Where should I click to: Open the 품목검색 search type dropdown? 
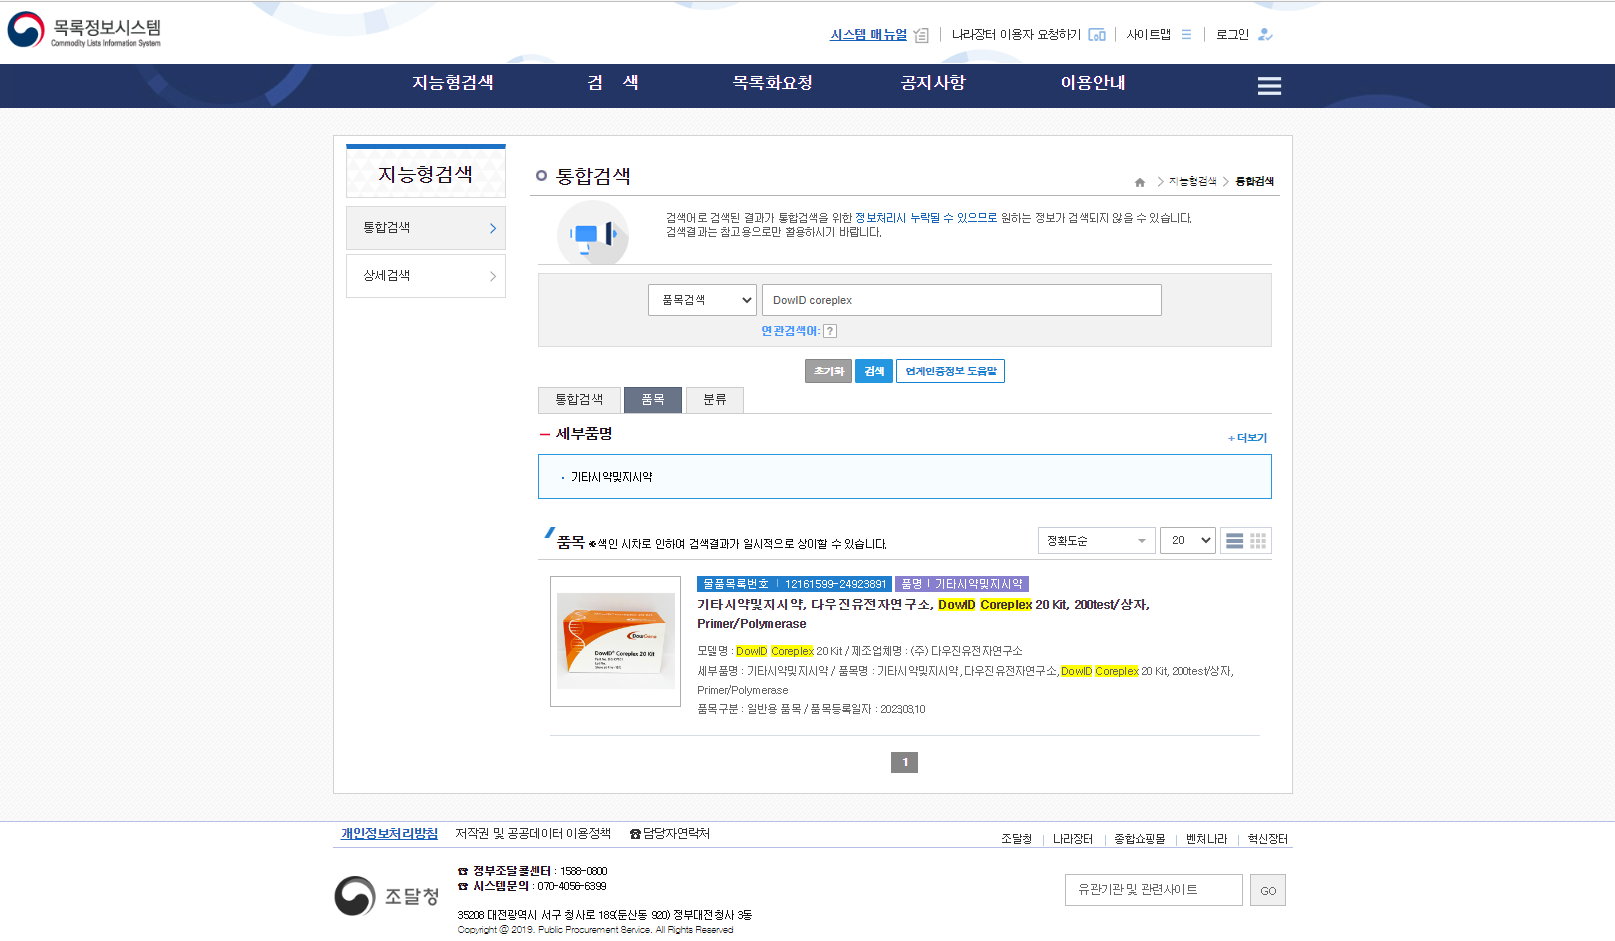[x=702, y=300]
